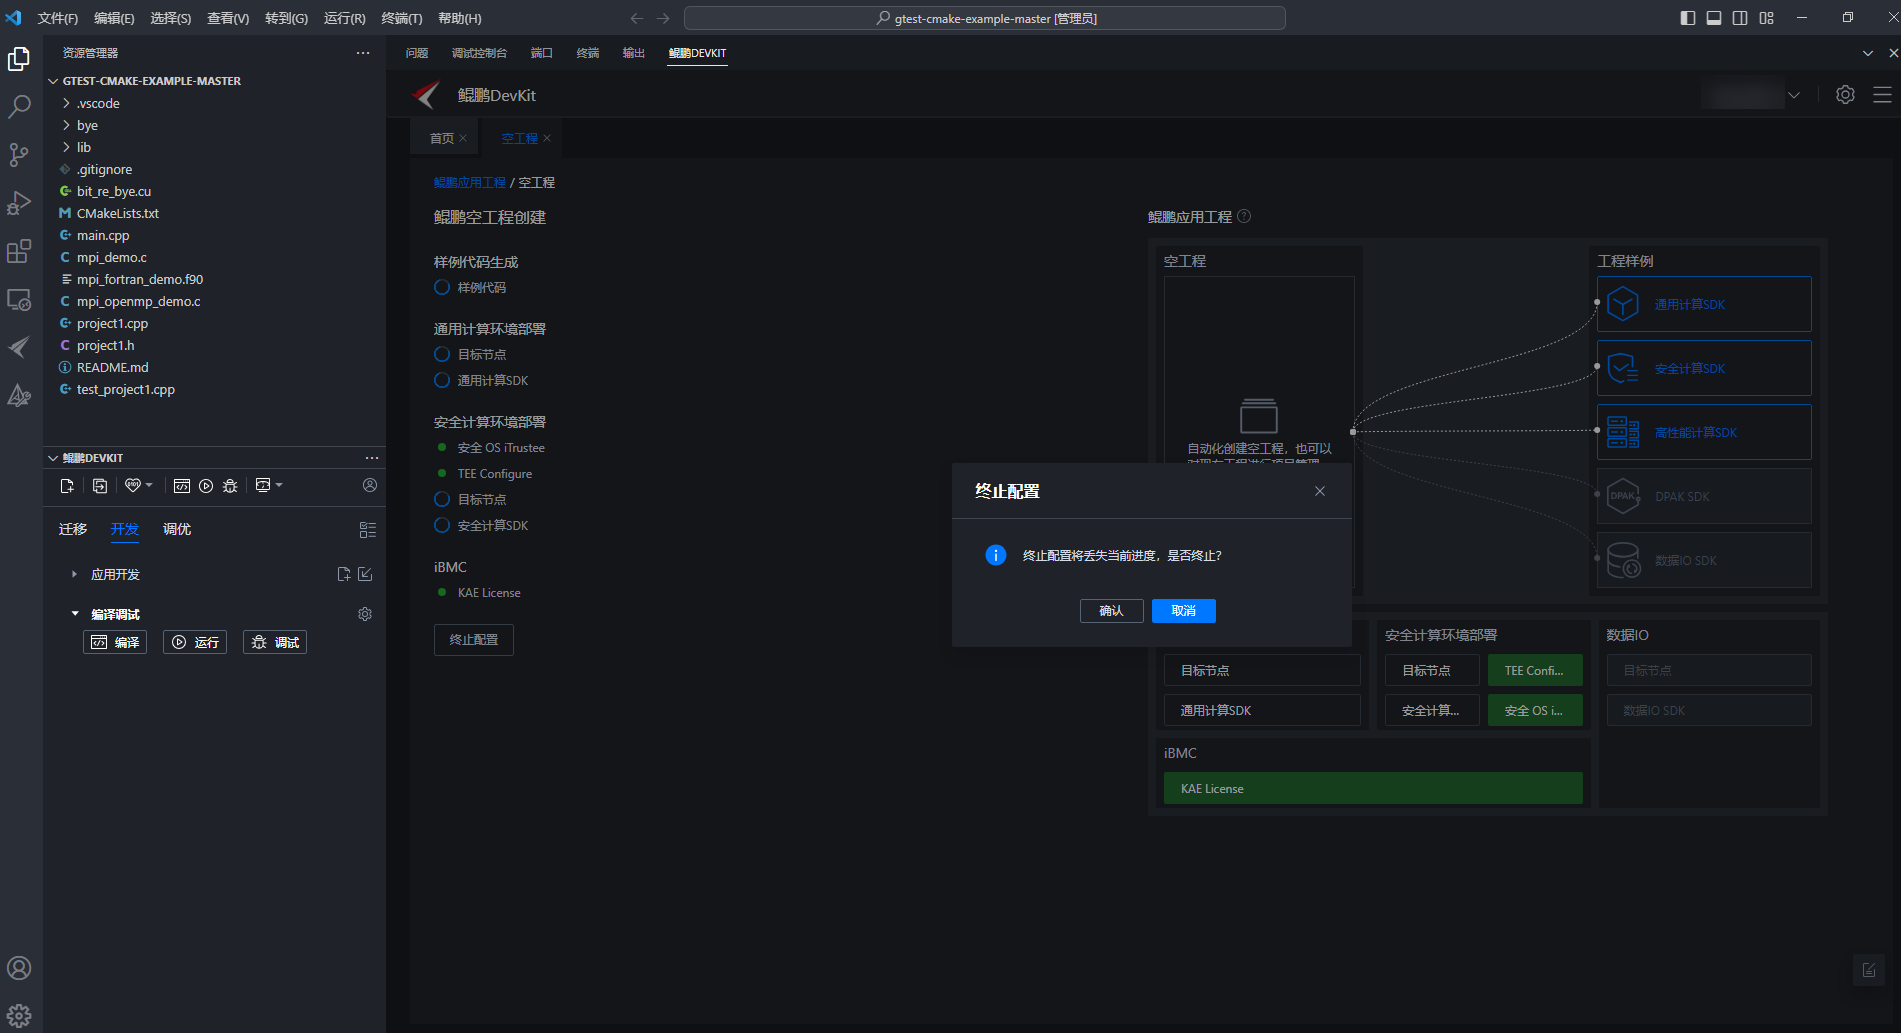Click import project icon beside 应用开发
Viewport: 1901px width, 1033px height.
[365, 574]
